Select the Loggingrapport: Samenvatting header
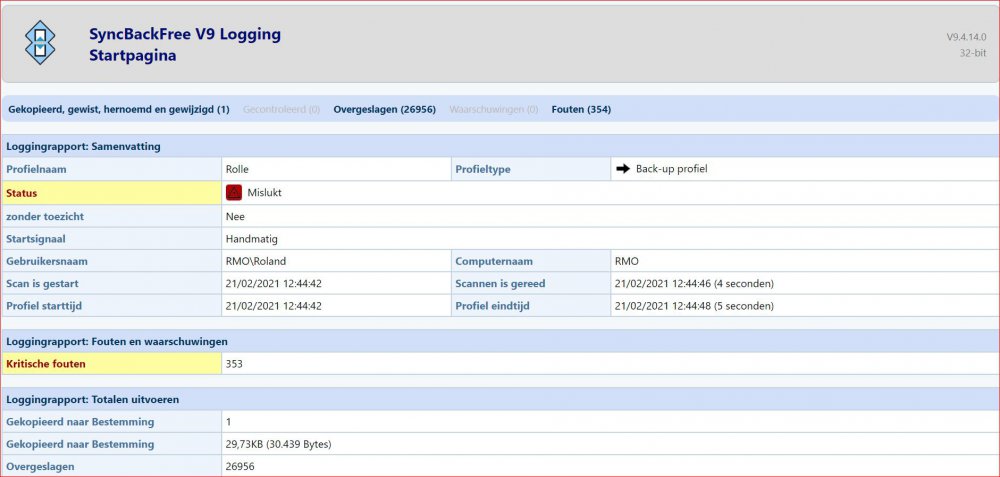 point(83,146)
